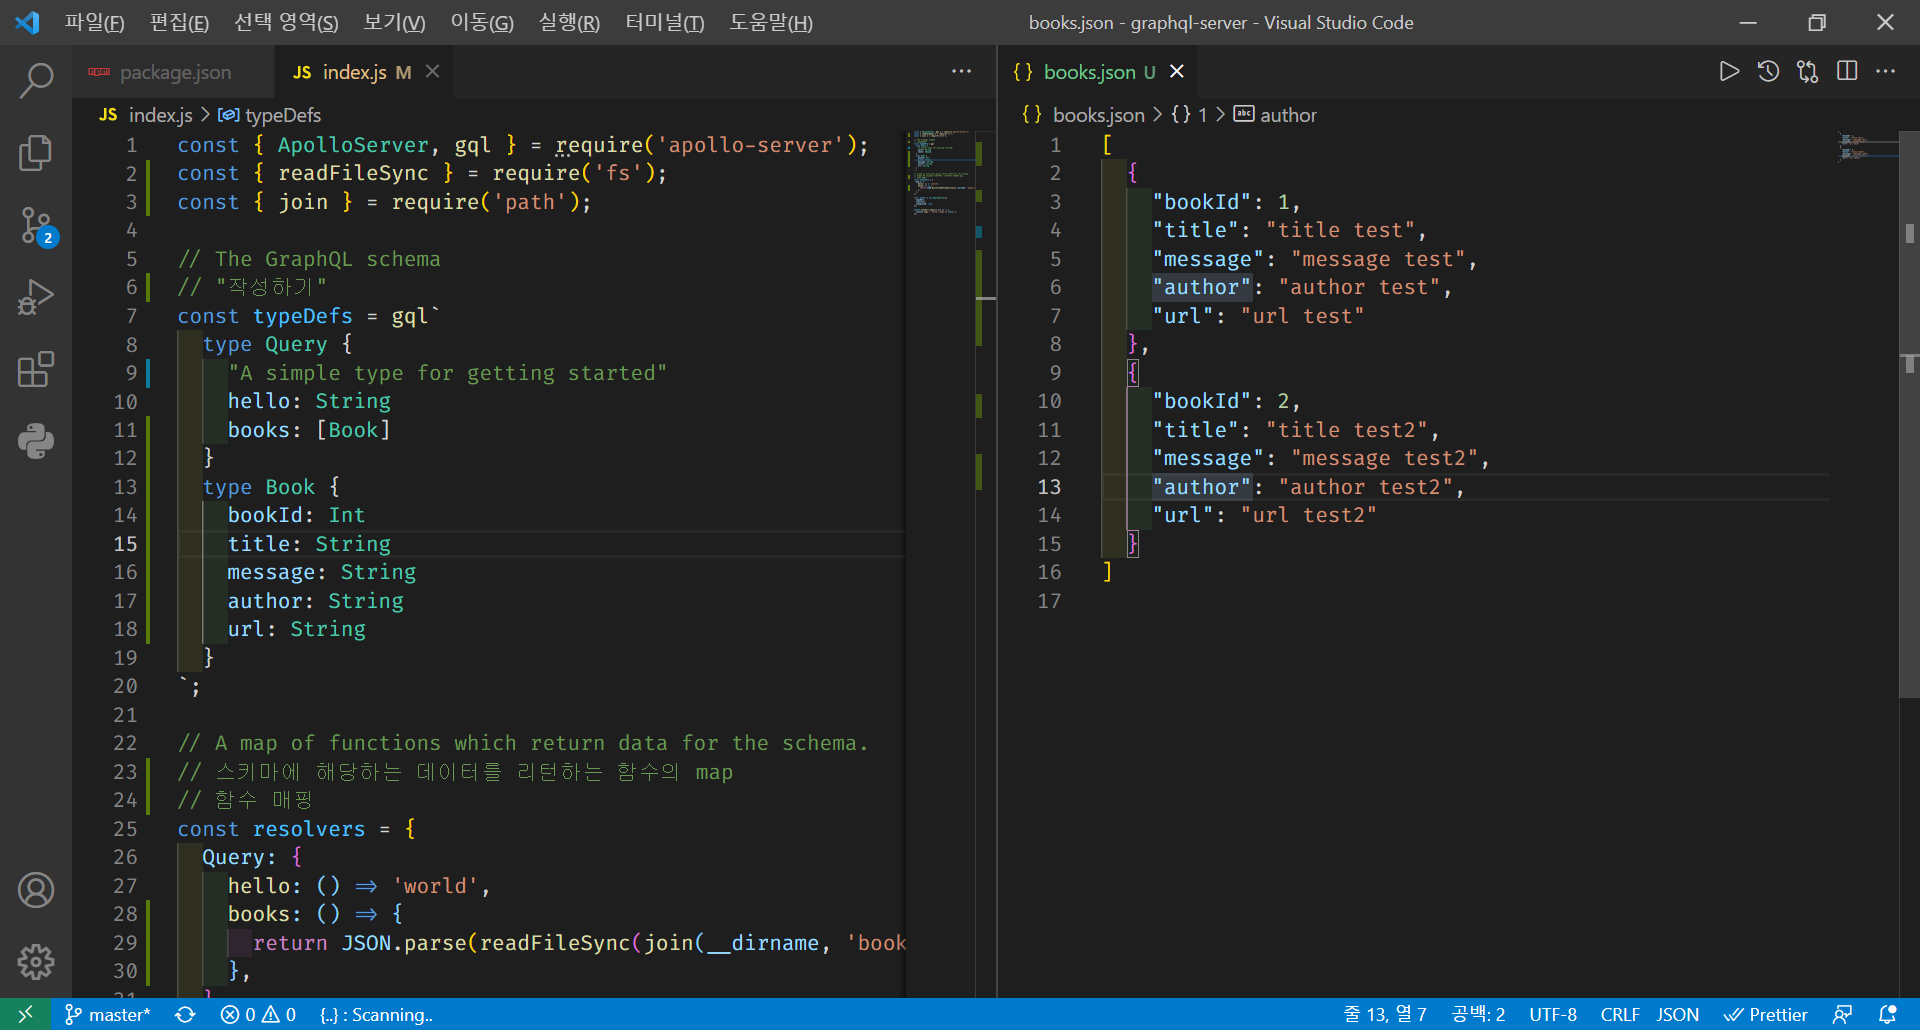This screenshot has width=1920, height=1030.
Task: Go to line via 줄 13, 열 7
Action: coord(1385,1014)
